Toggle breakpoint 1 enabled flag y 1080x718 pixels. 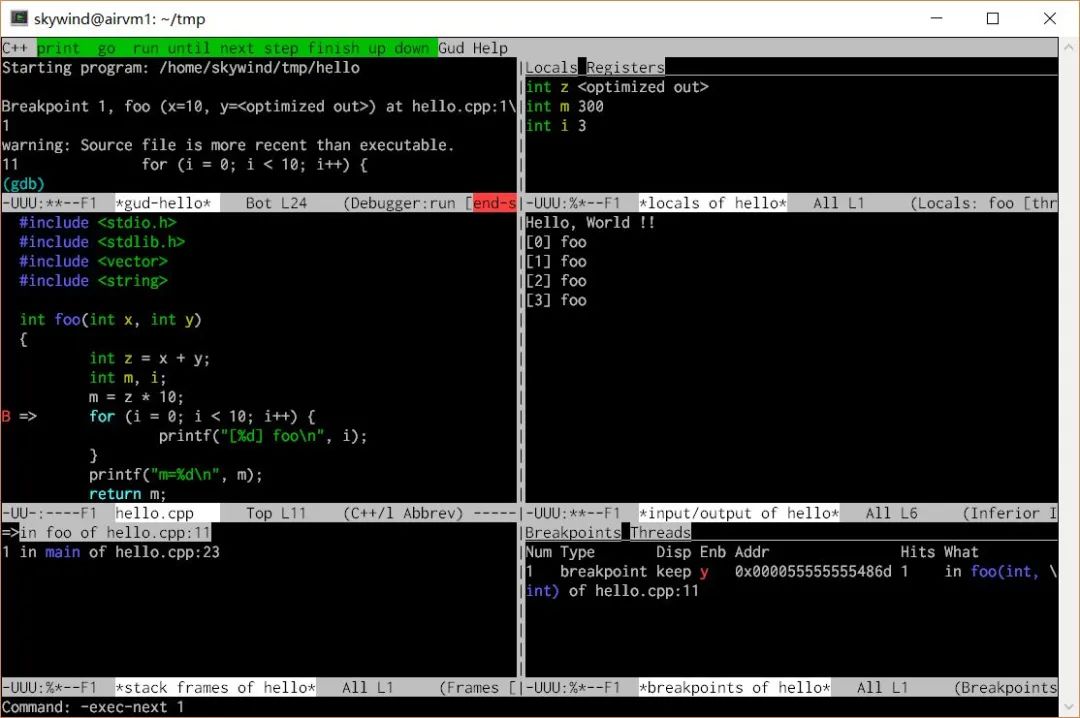point(704,571)
